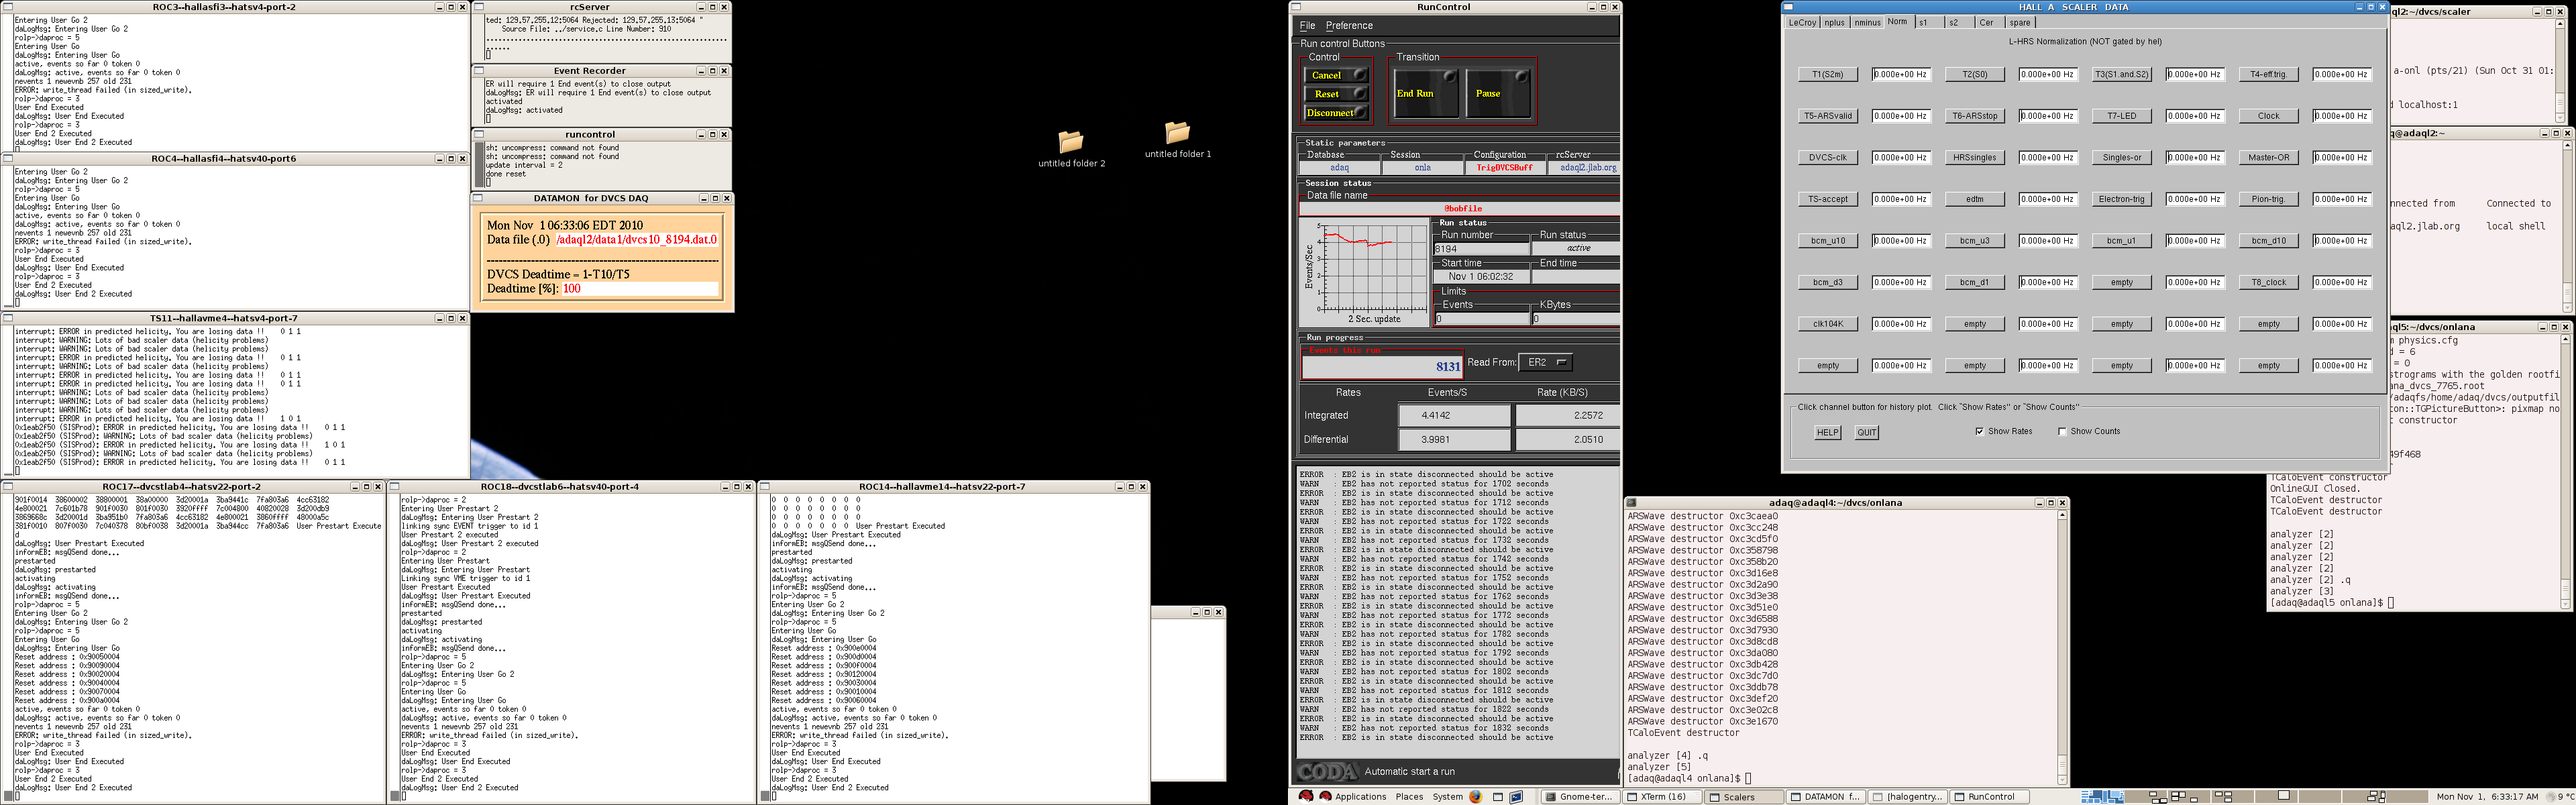Image resolution: width=2576 pixels, height=805 pixels.
Task: Click the T5-ARSvalid channel button
Action: pyautogui.click(x=1828, y=116)
